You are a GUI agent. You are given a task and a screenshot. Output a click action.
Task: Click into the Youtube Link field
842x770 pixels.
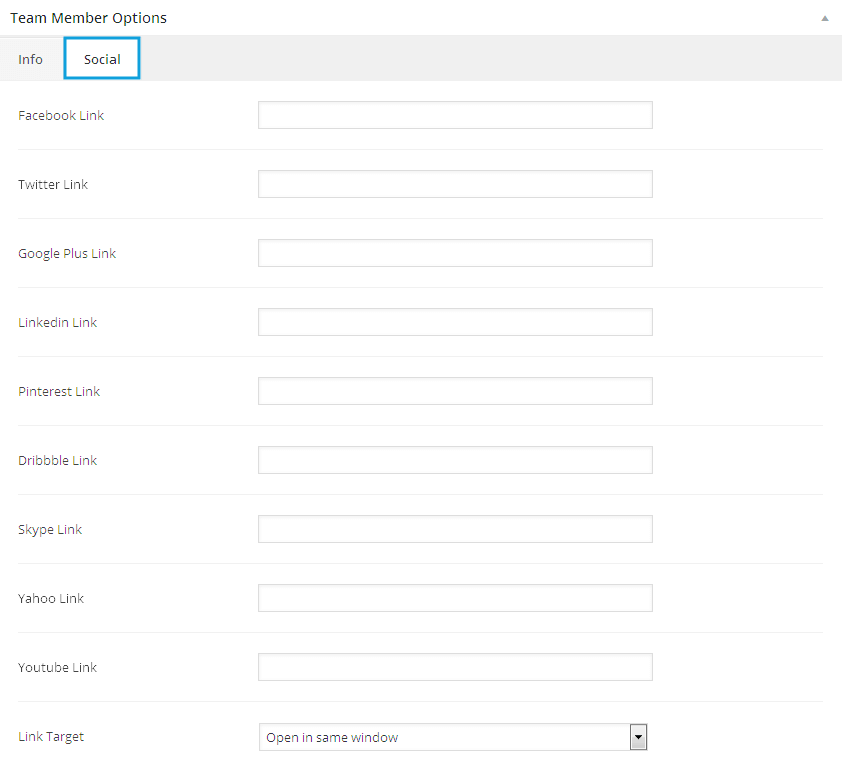455,667
